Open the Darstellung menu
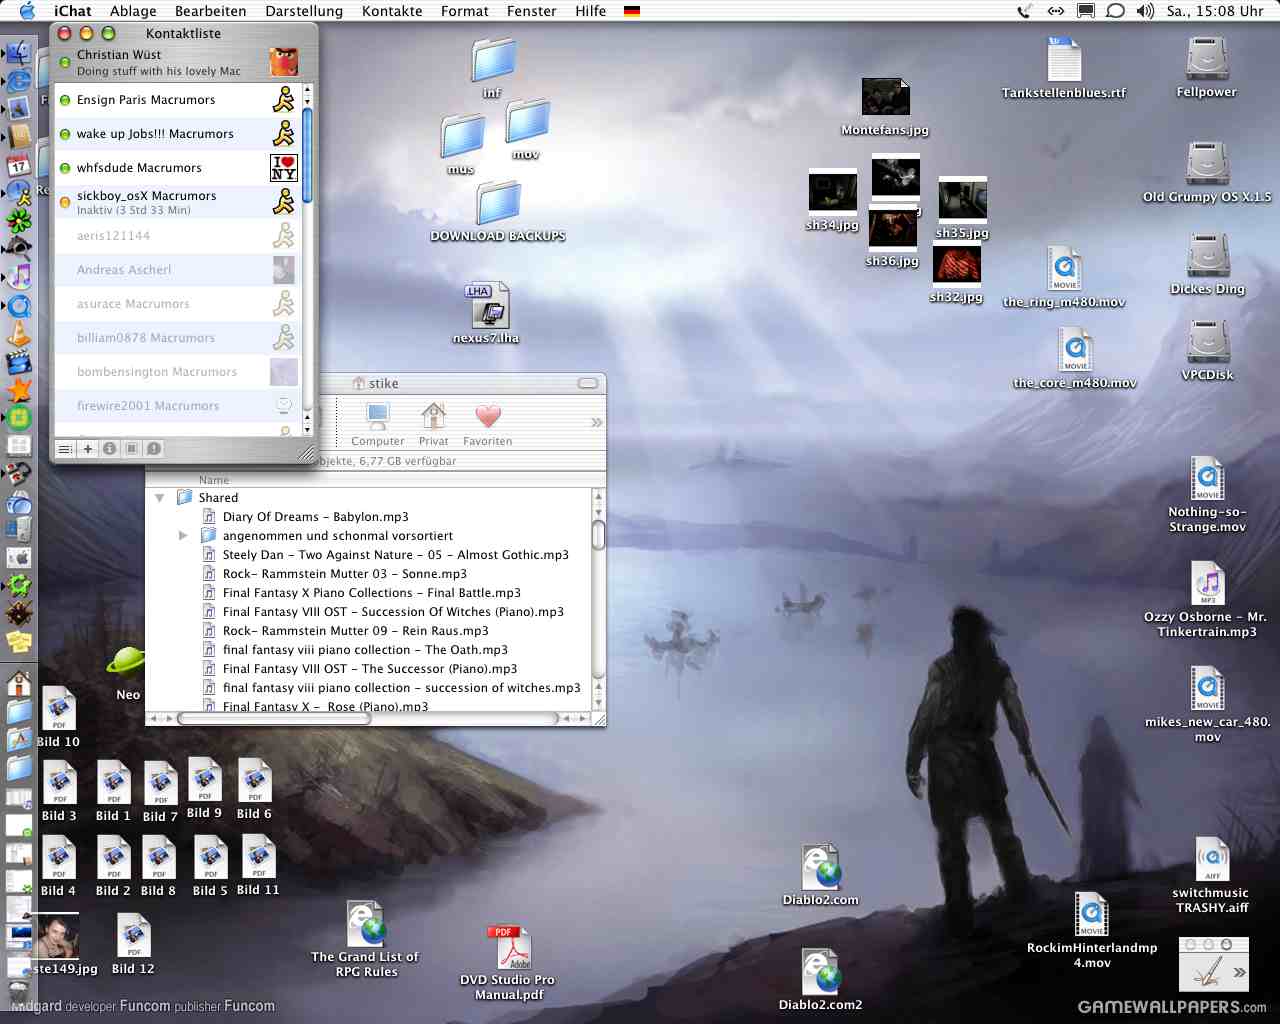 pos(304,11)
